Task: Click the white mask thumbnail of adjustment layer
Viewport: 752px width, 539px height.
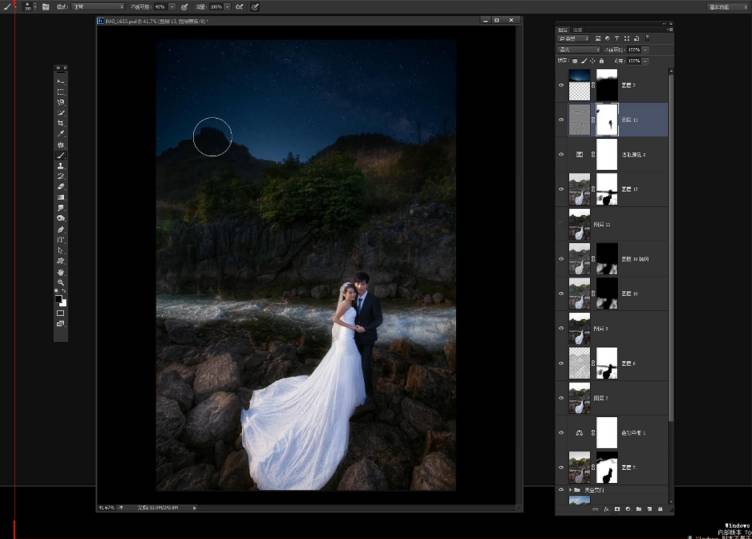Action: click(606, 154)
